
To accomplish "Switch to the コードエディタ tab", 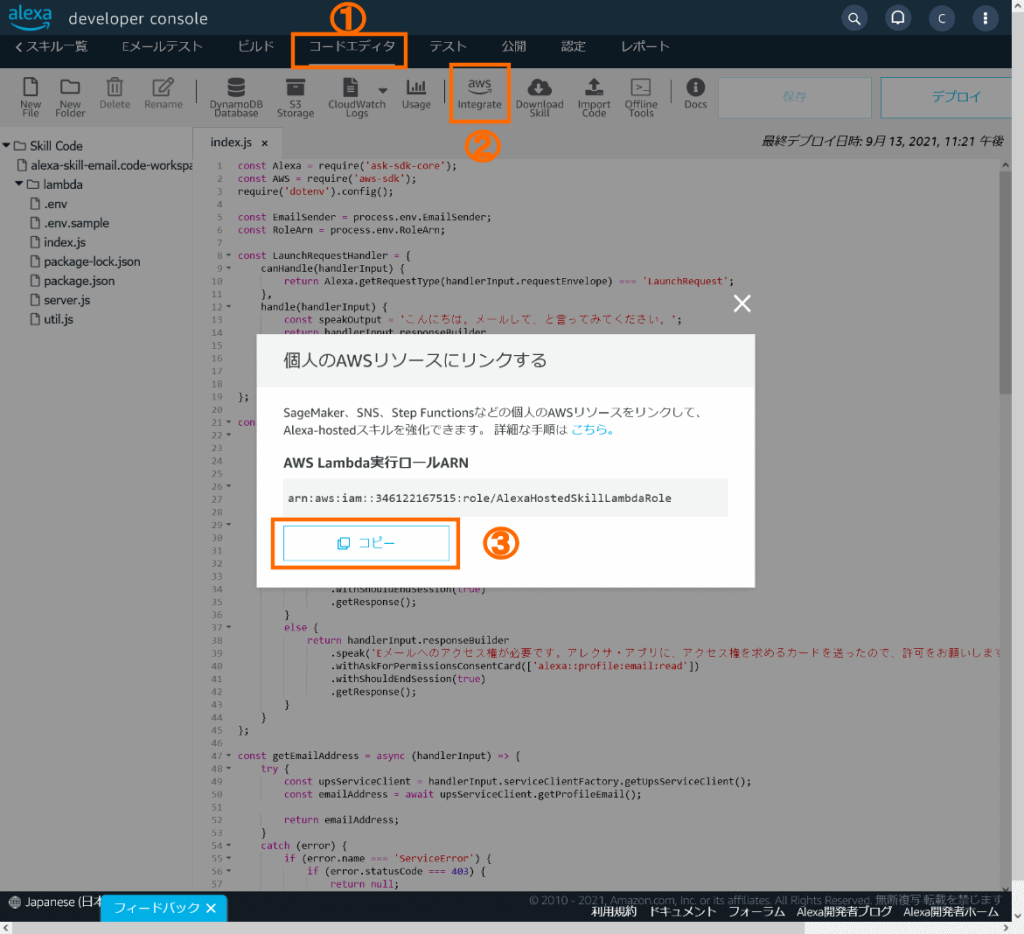I will 351,46.
